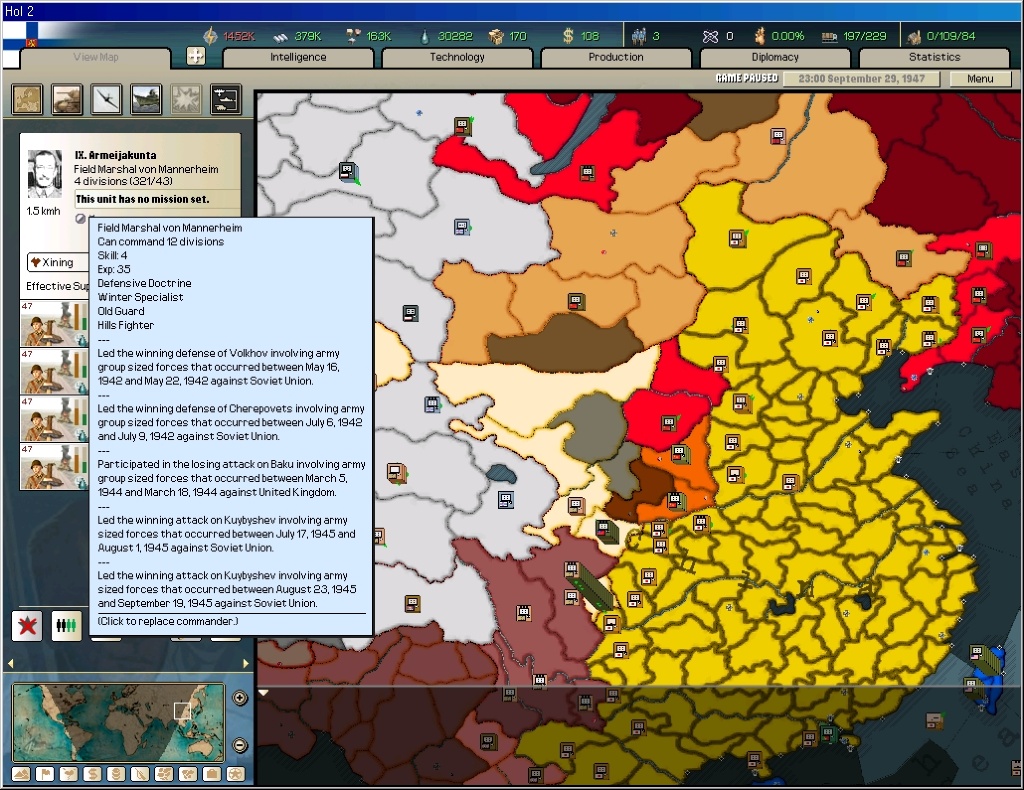The height and width of the screenshot is (790, 1024).
Task: Open the game Menu button
Action: 980,78
